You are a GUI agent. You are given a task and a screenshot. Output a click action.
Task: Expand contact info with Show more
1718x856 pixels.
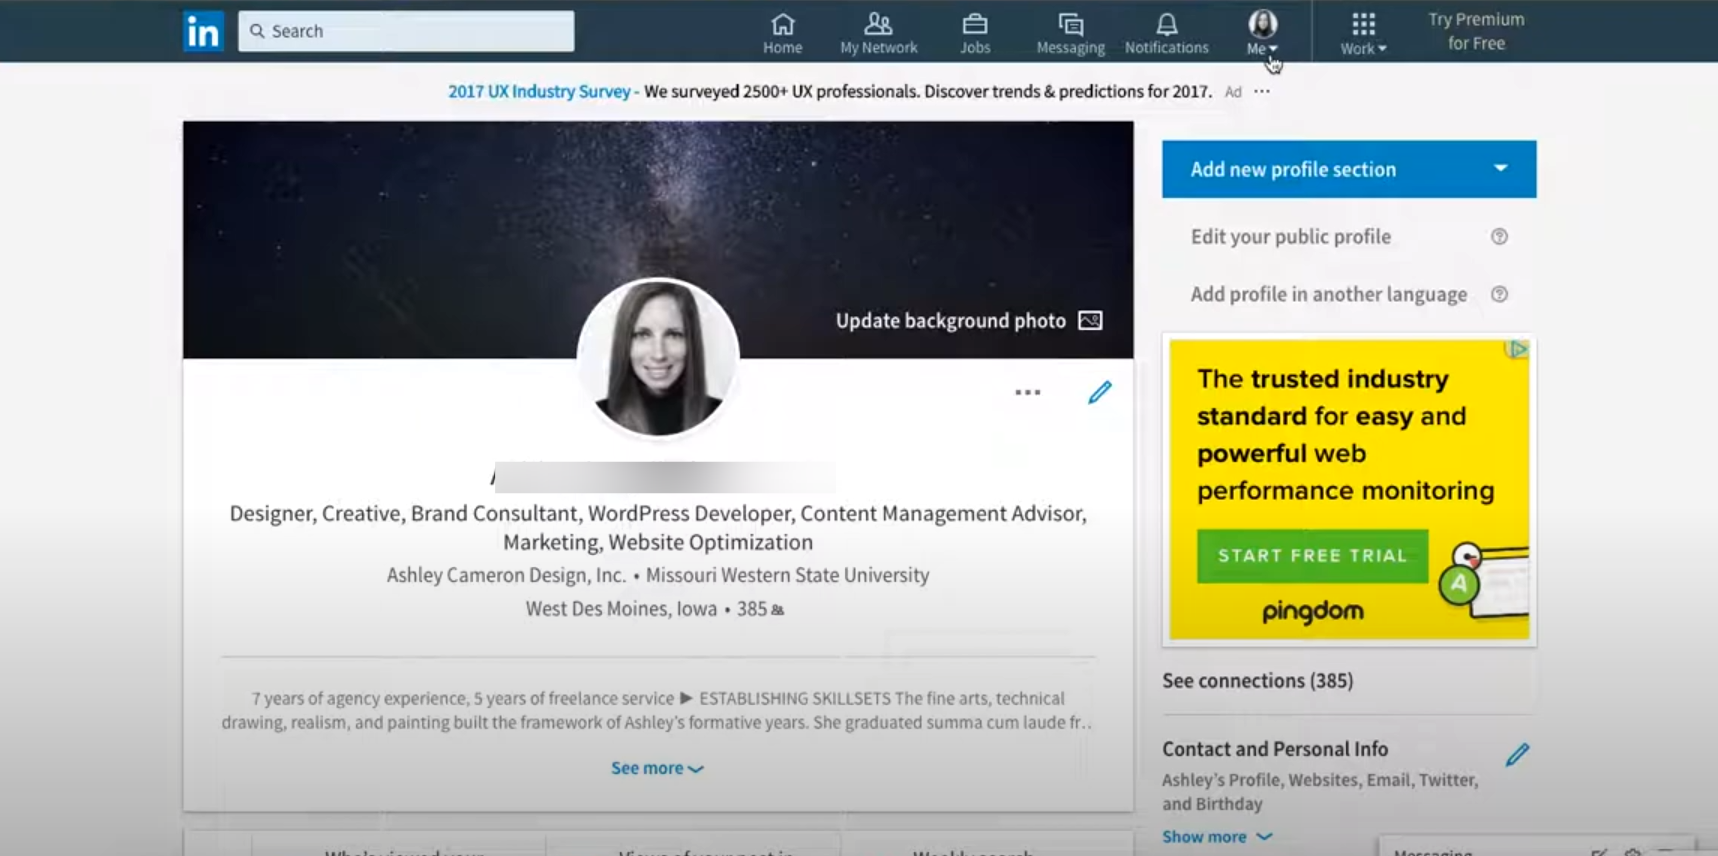(1217, 837)
